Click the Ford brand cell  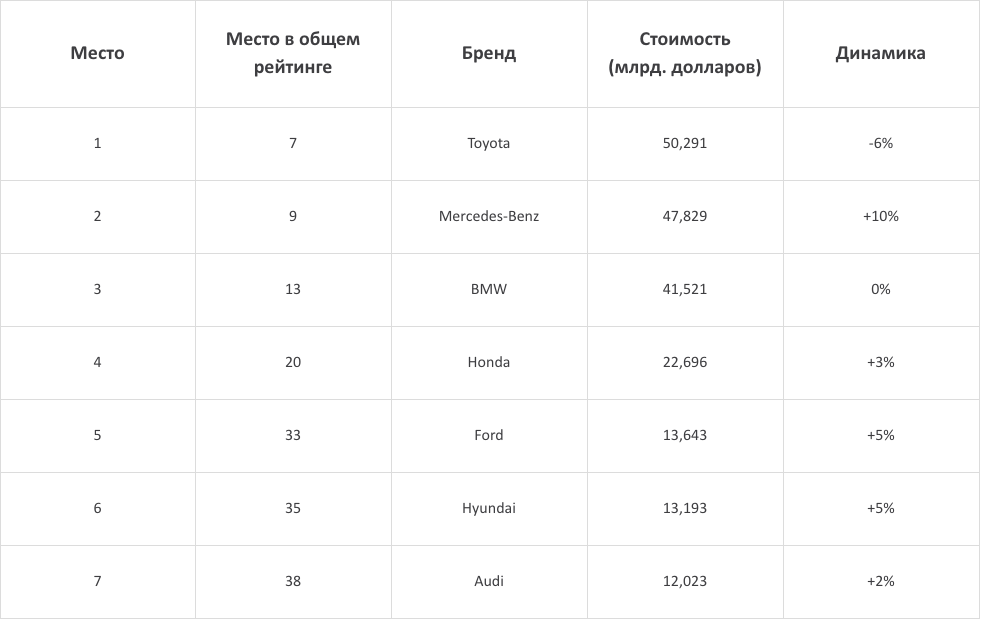[489, 435]
